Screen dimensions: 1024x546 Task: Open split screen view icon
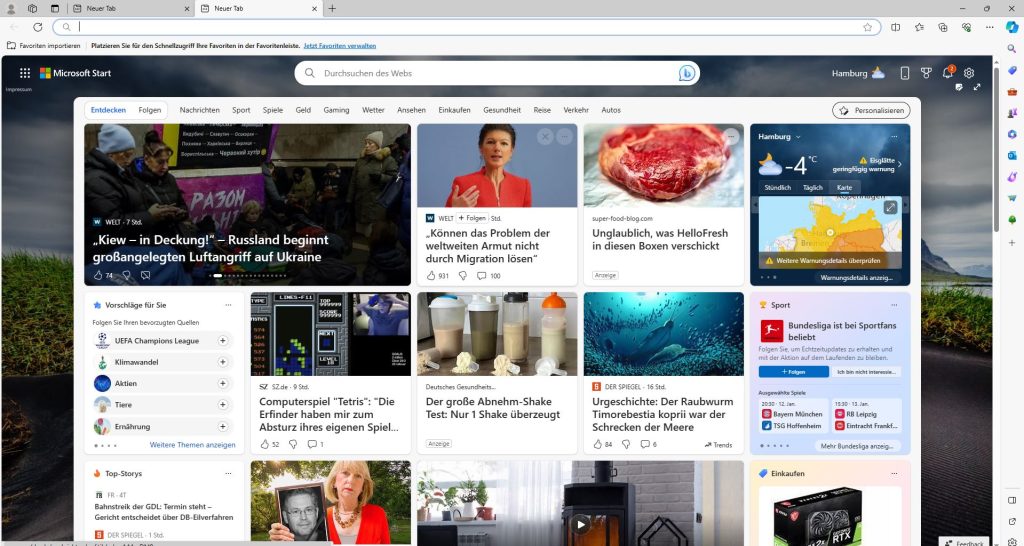tap(896, 27)
